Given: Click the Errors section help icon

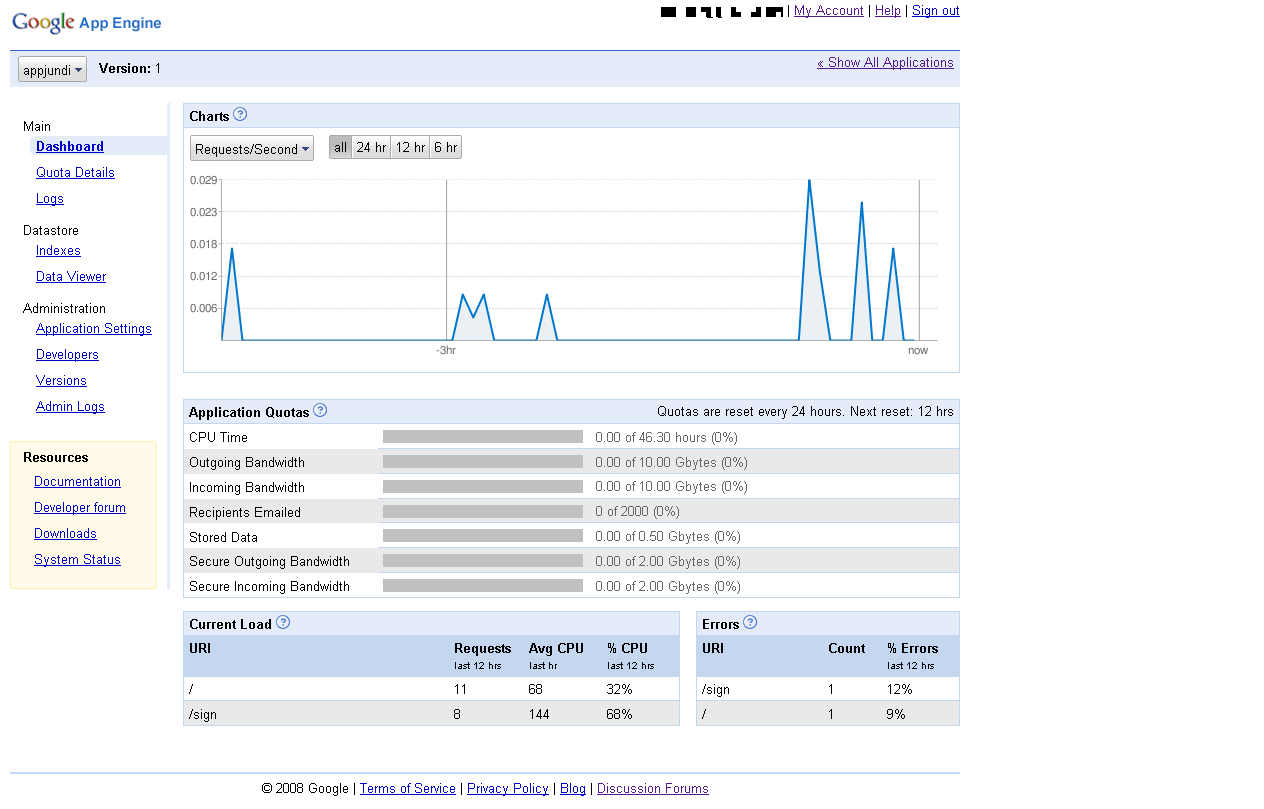Looking at the screenshot, I should pyautogui.click(x=750, y=622).
